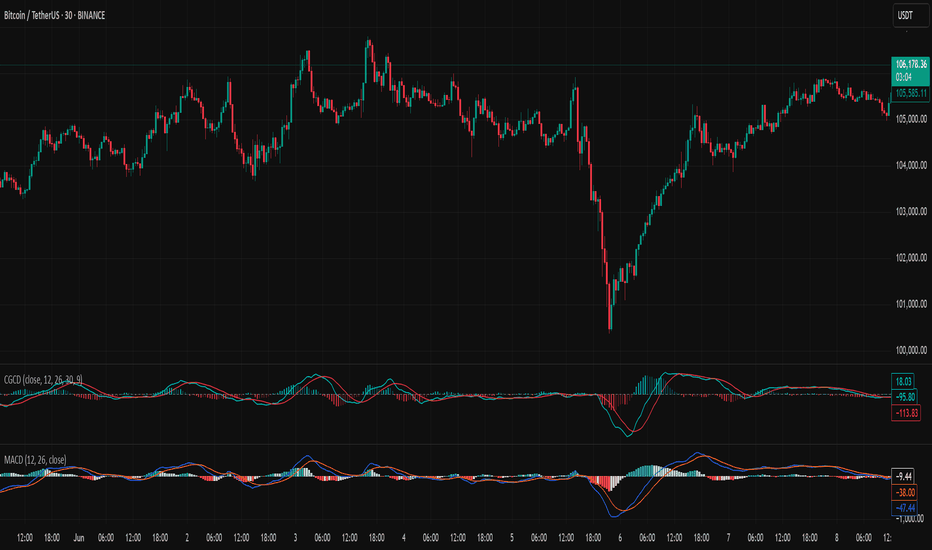
Task: Click the day 2 time axis label
Action: click(187, 538)
